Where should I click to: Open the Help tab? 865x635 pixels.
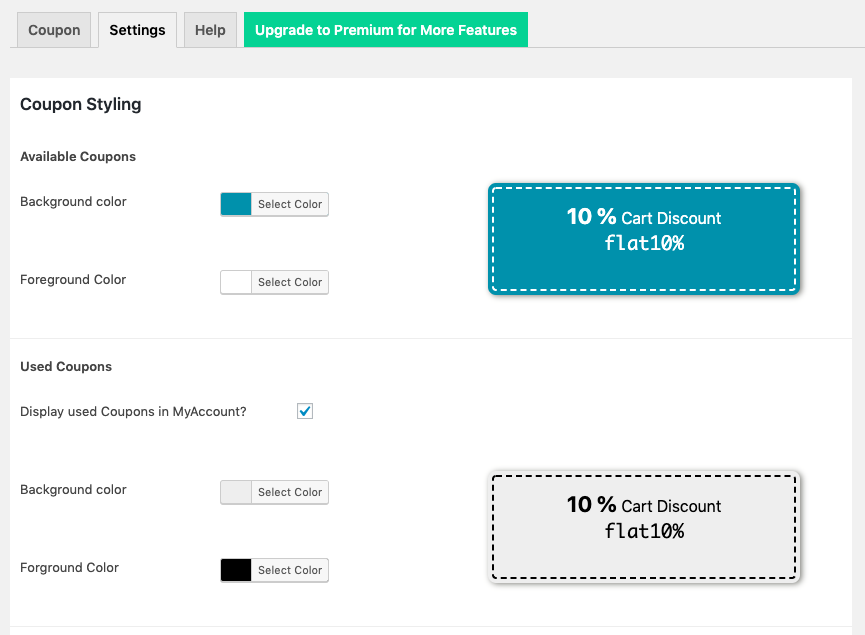(210, 30)
